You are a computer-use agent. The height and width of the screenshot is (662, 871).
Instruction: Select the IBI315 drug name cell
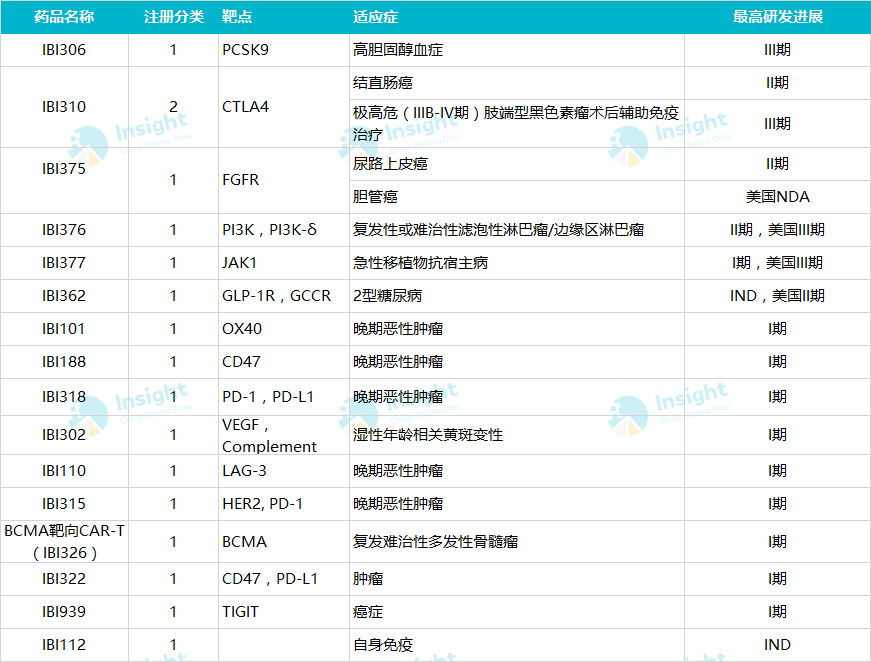pyautogui.click(x=64, y=504)
